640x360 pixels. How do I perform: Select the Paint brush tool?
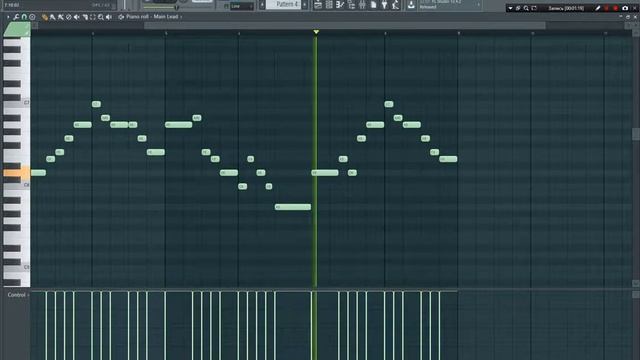pyautogui.click(x=53, y=17)
